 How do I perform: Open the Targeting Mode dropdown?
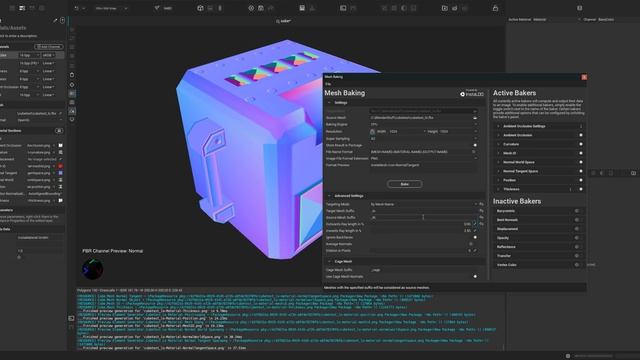(x=424, y=204)
